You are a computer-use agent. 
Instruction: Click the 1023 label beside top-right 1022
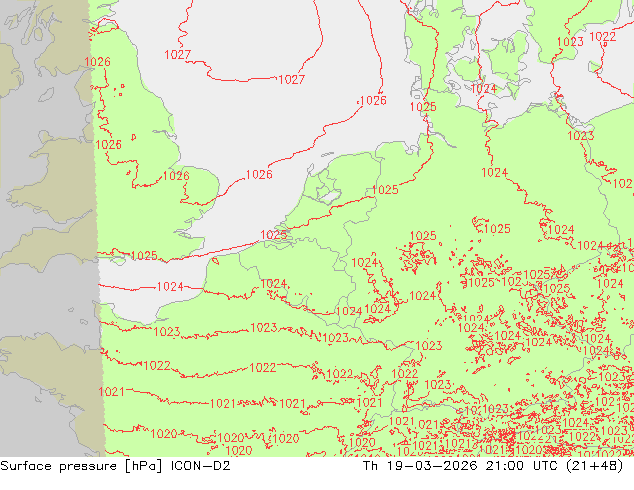570,42
